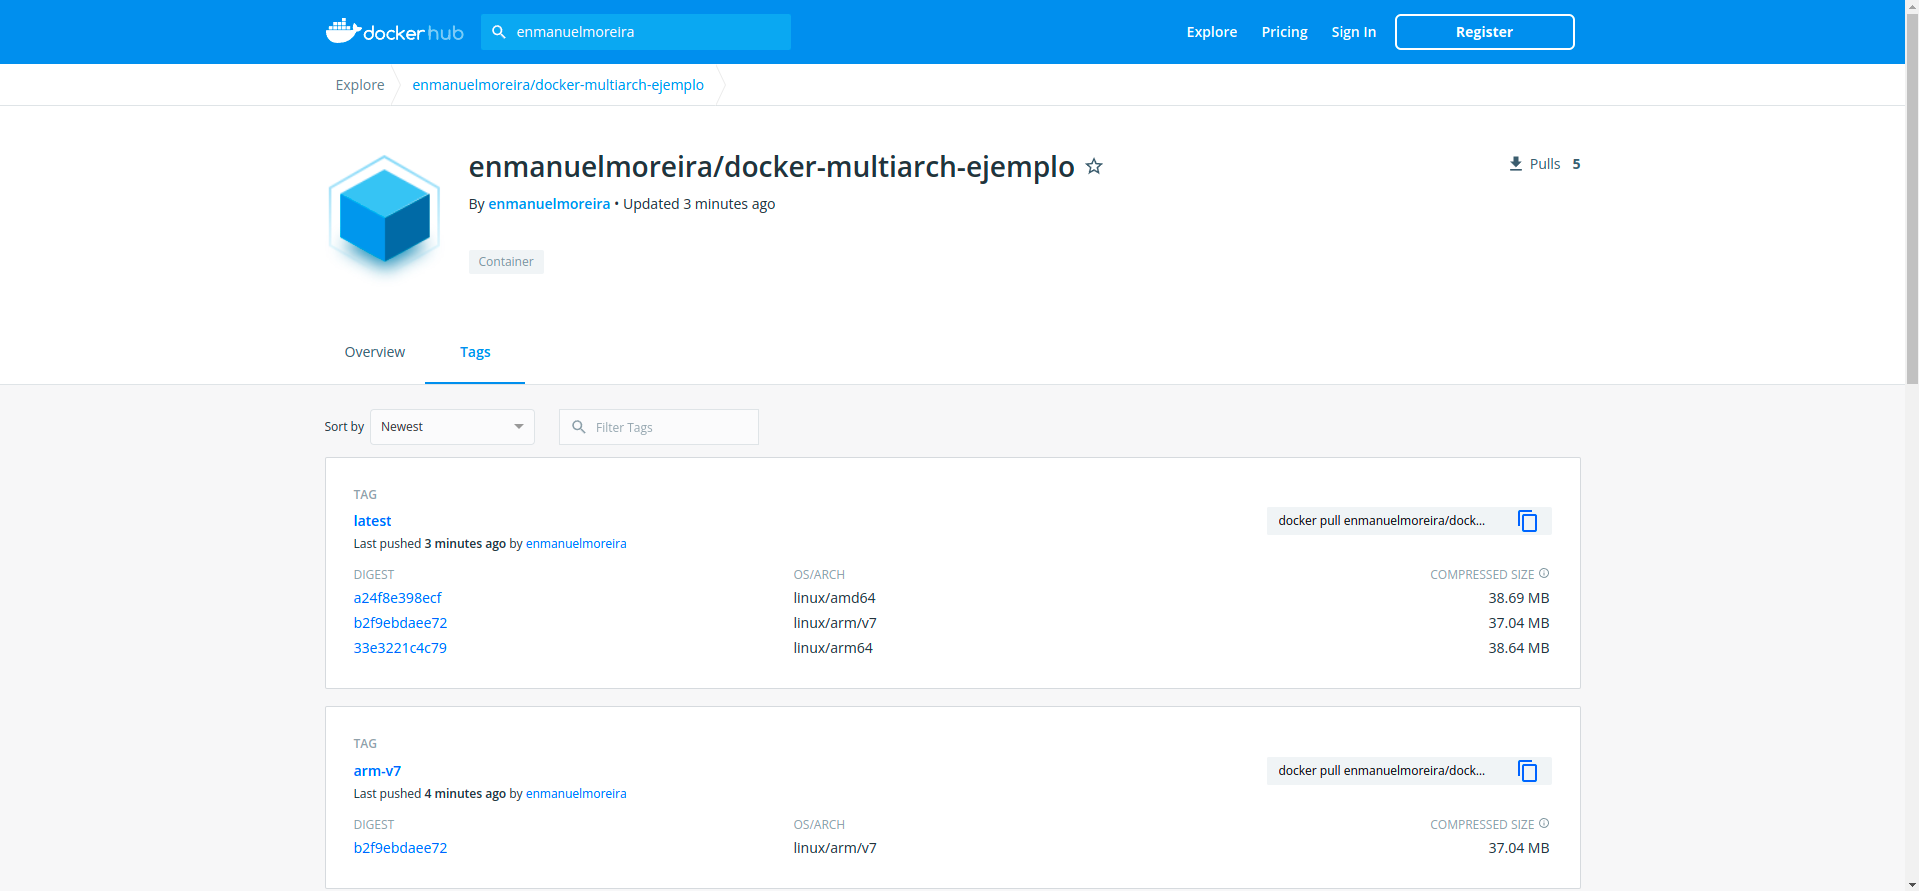The width and height of the screenshot is (1919, 891).
Task: Click the scrollbar up arrow
Action: 1912,6
